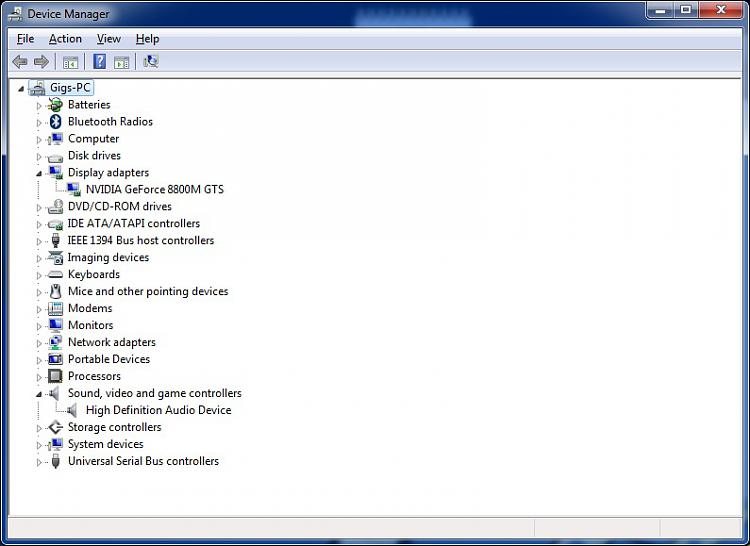Click the IEEE 1394 Bus host controllers icon
Image resolution: width=750 pixels, height=546 pixels.
click(55, 240)
